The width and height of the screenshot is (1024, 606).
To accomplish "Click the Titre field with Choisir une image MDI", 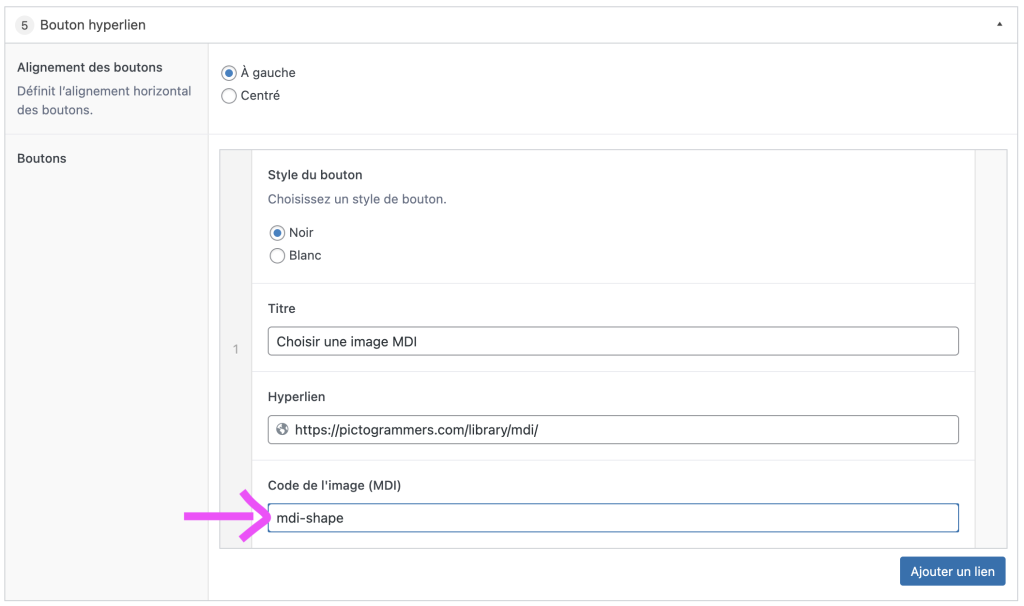I will tap(613, 342).
